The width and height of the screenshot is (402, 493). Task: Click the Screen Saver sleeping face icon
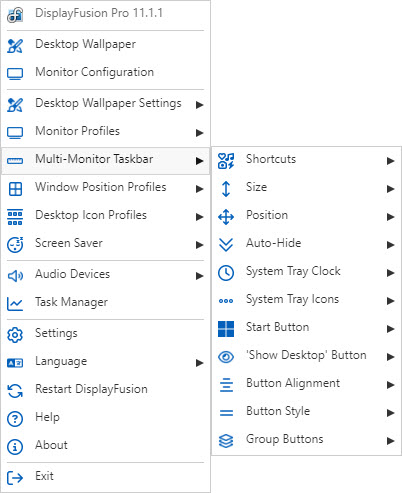(x=15, y=245)
